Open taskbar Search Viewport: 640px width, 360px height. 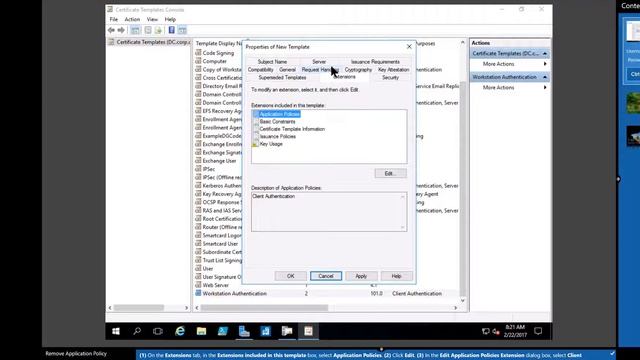[x=137, y=331]
